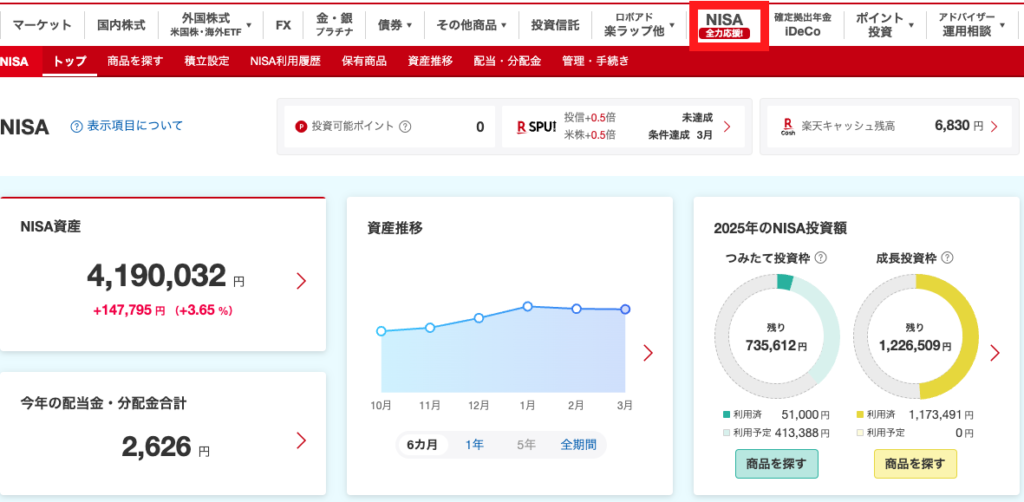Click the 1月 data point on chart

point(528,306)
